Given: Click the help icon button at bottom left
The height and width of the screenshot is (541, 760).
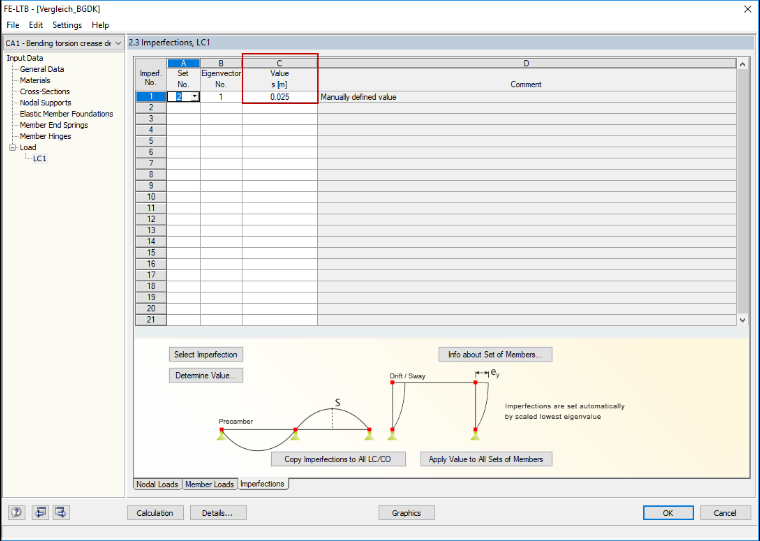Looking at the screenshot, I should point(17,512).
